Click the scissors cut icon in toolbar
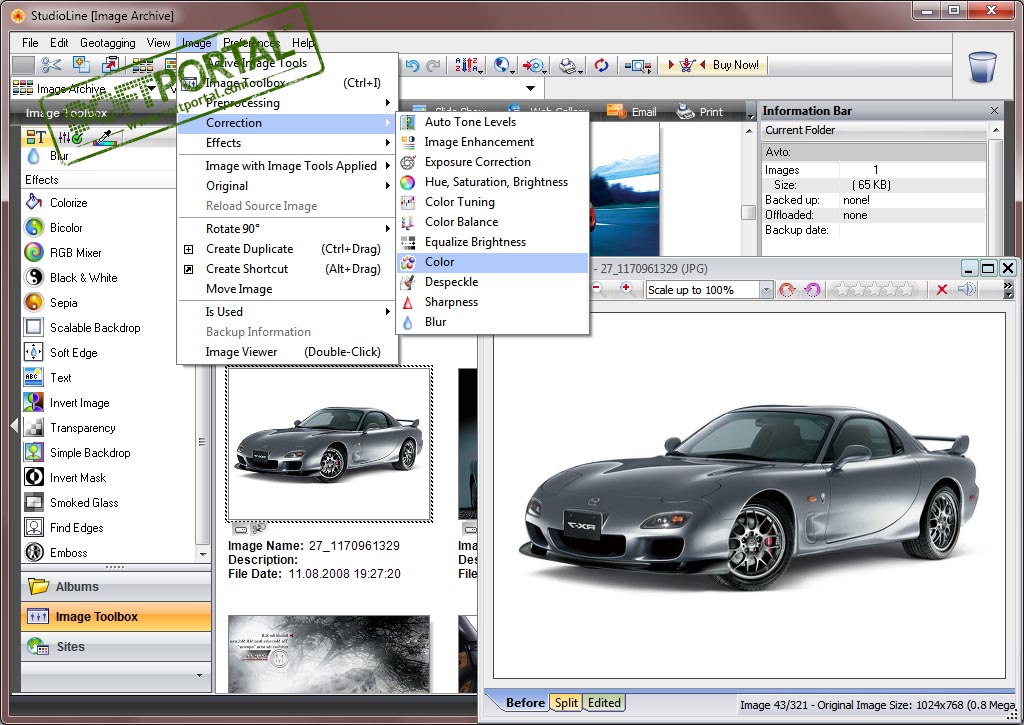Viewport: 1024px width, 725px height. point(51,65)
